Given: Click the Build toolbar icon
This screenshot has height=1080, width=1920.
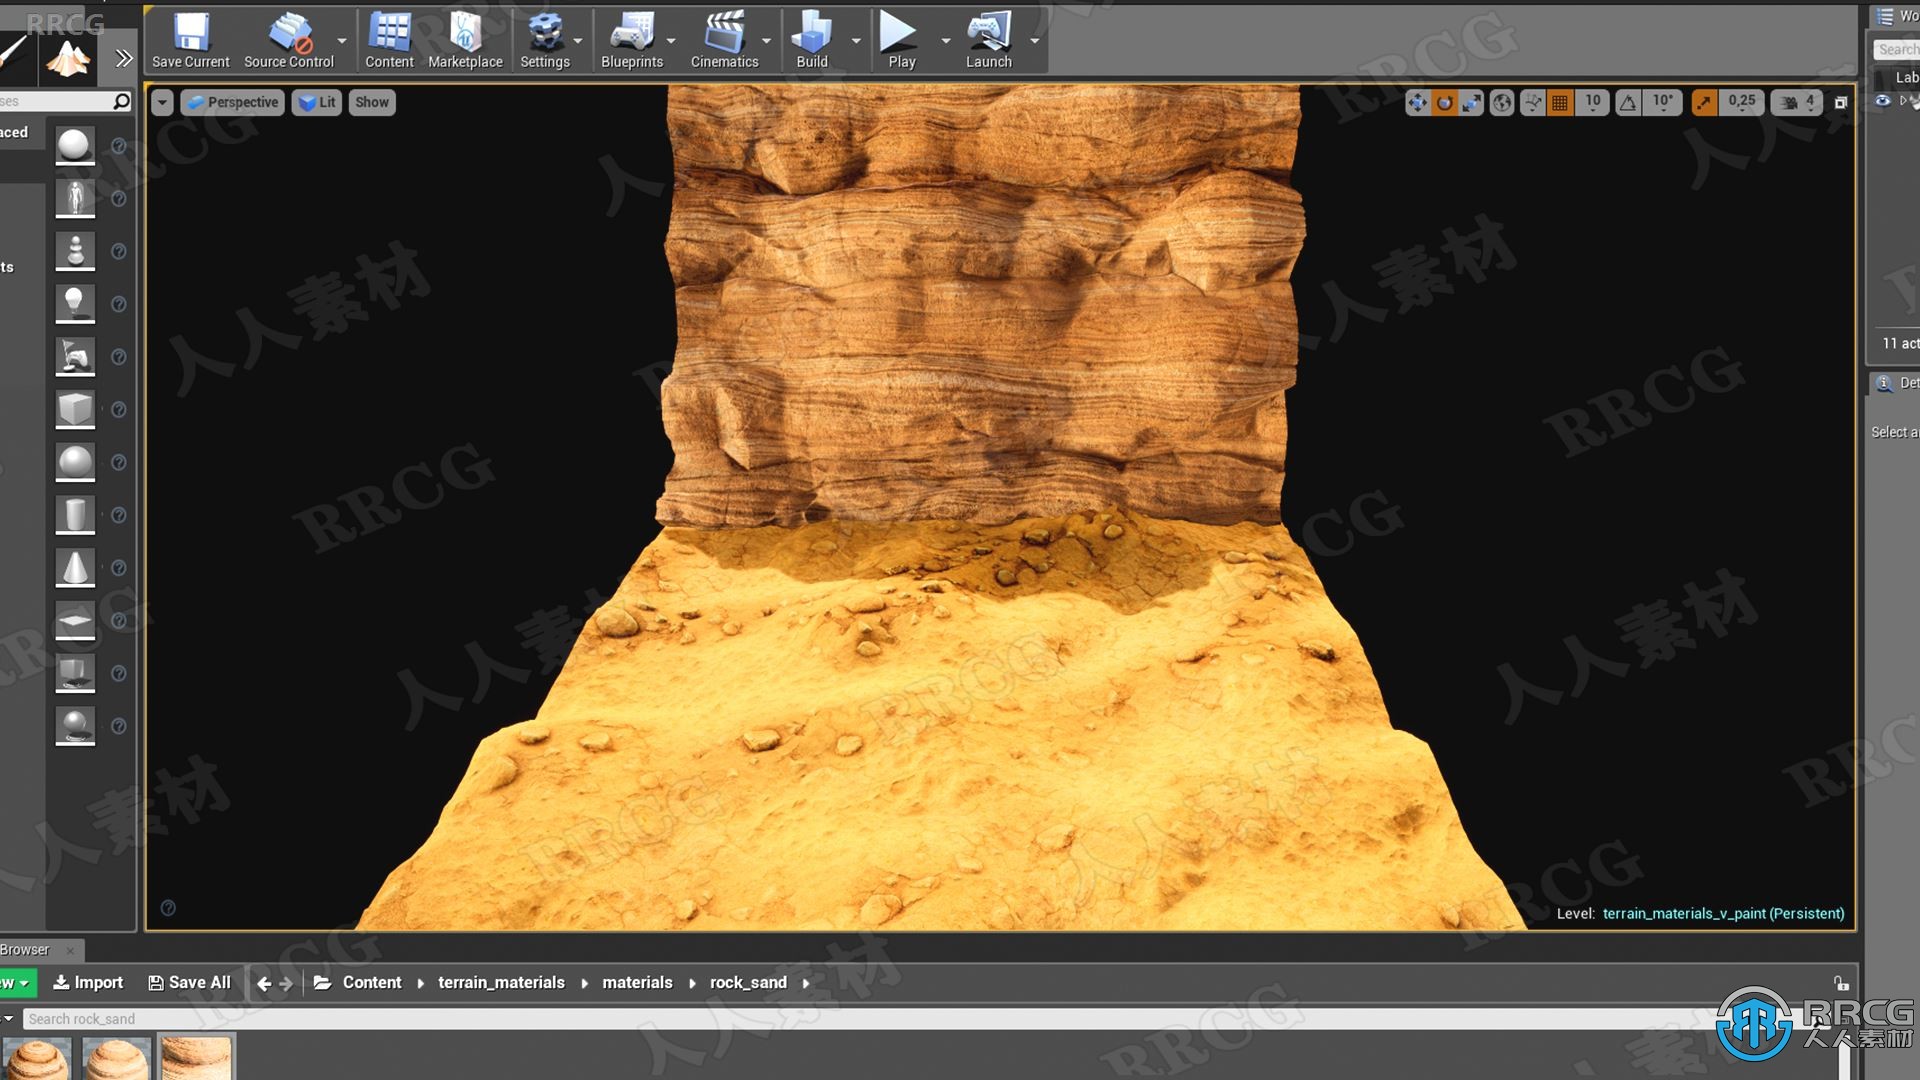Looking at the screenshot, I should pos(812,40).
